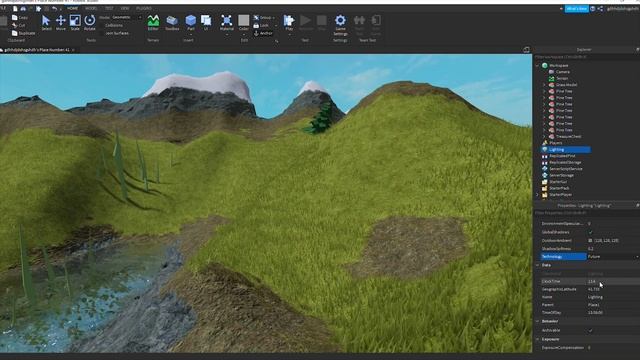Click the ClockTime value field
Screen dimensions: 640x360
tap(613, 282)
